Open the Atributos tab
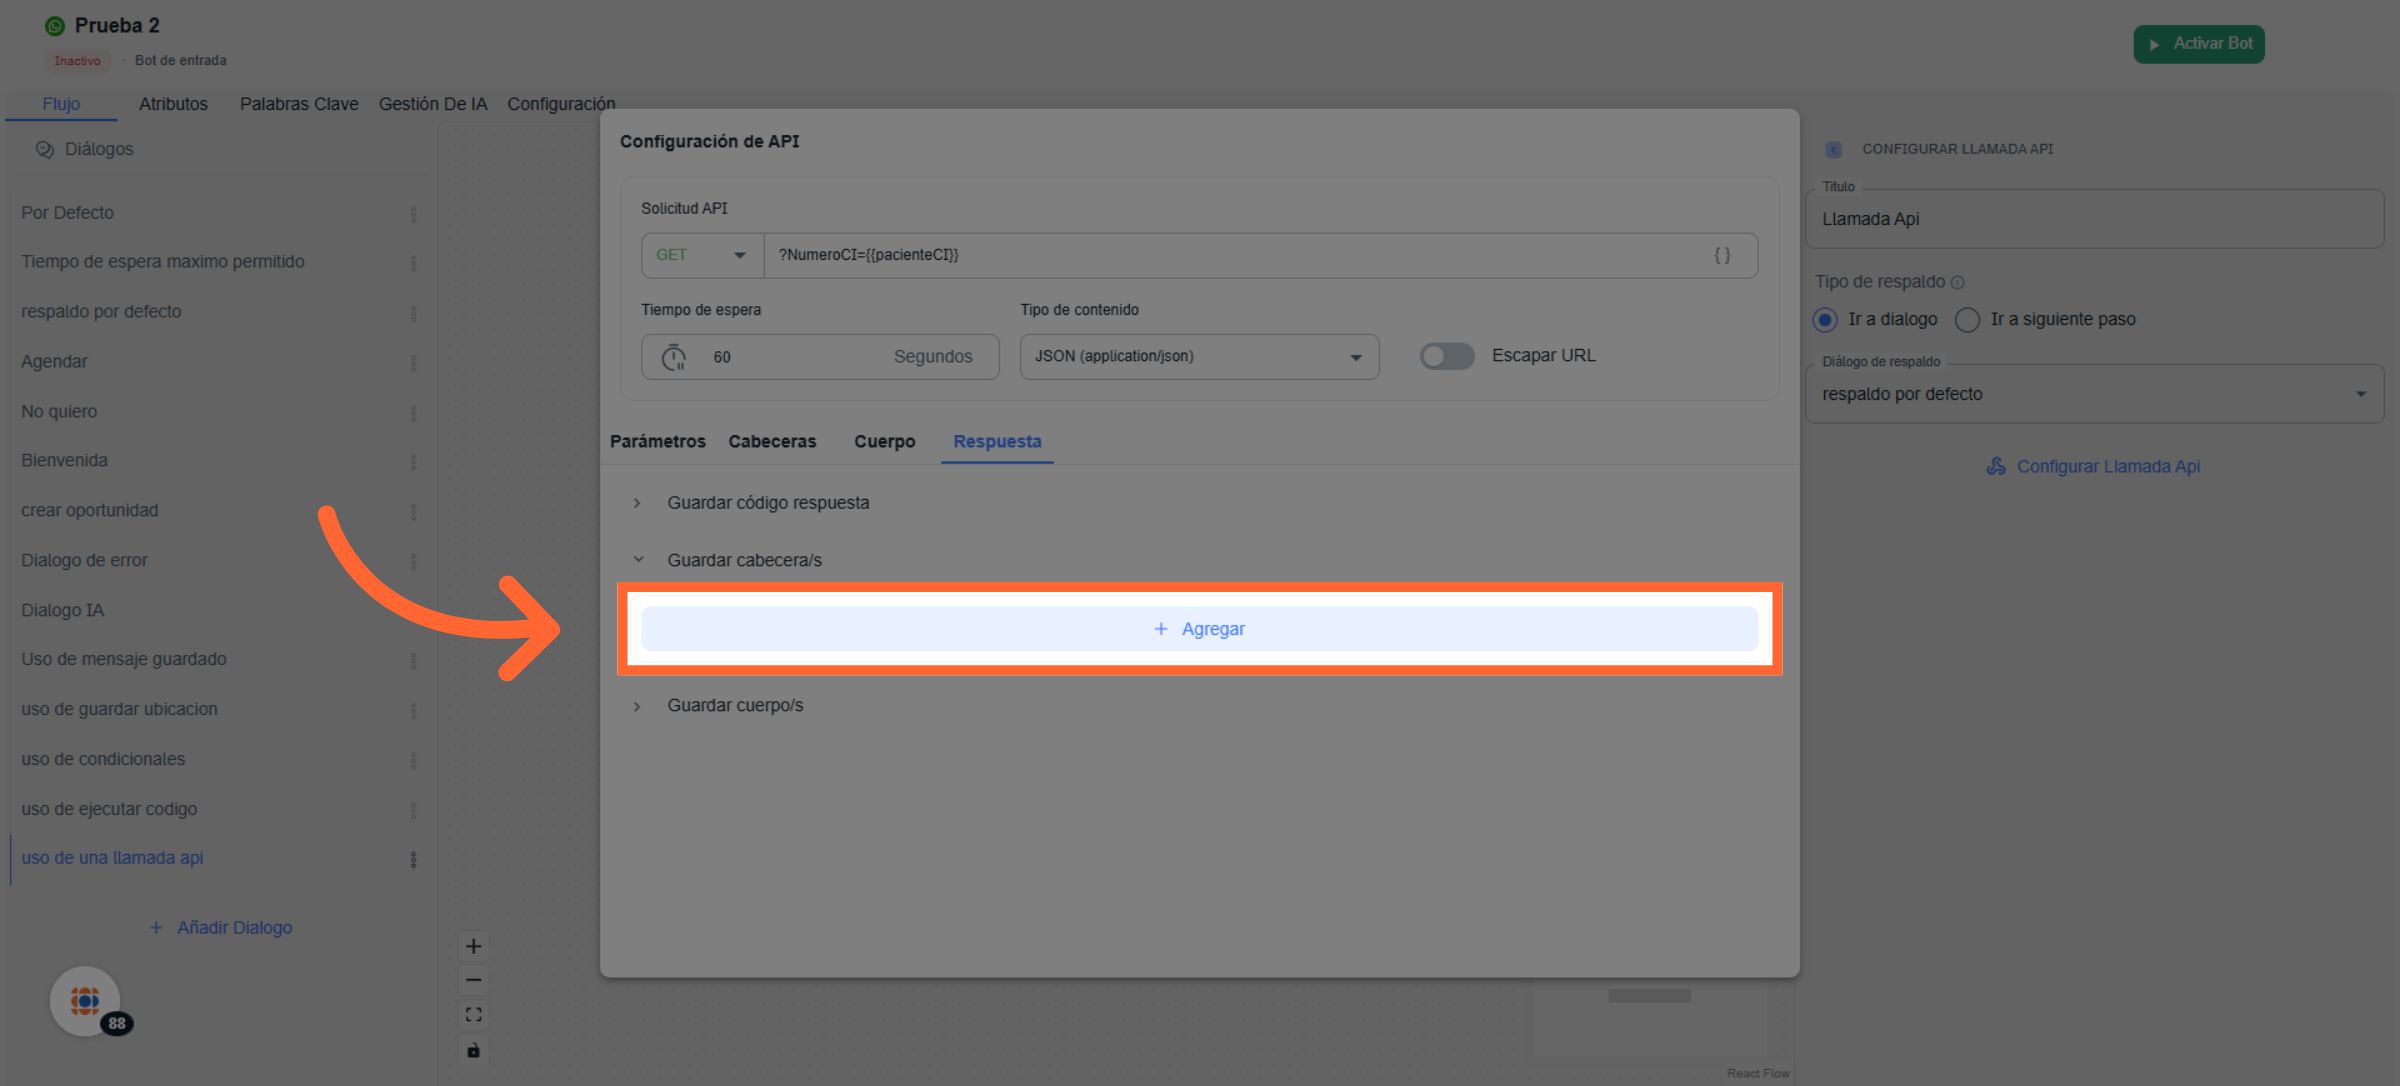Image resolution: width=2400 pixels, height=1086 pixels. click(173, 104)
